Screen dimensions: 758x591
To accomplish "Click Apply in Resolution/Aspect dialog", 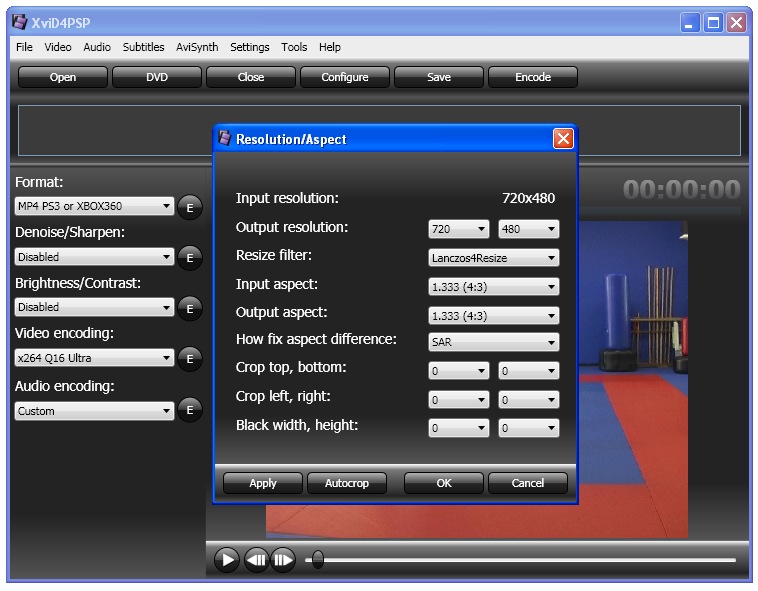I will coord(263,483).
